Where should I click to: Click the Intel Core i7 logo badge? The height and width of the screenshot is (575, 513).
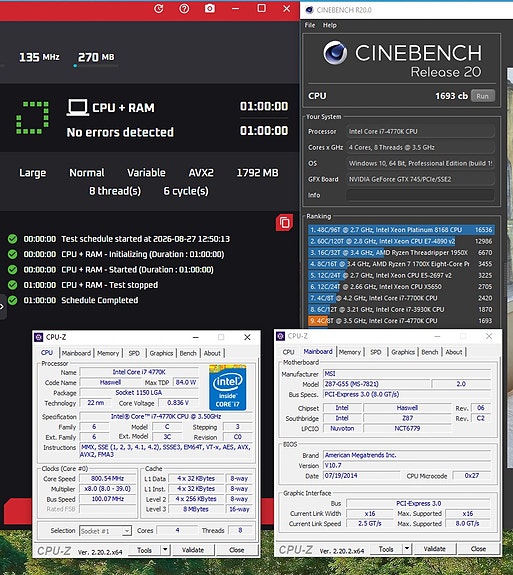[227, 387]
